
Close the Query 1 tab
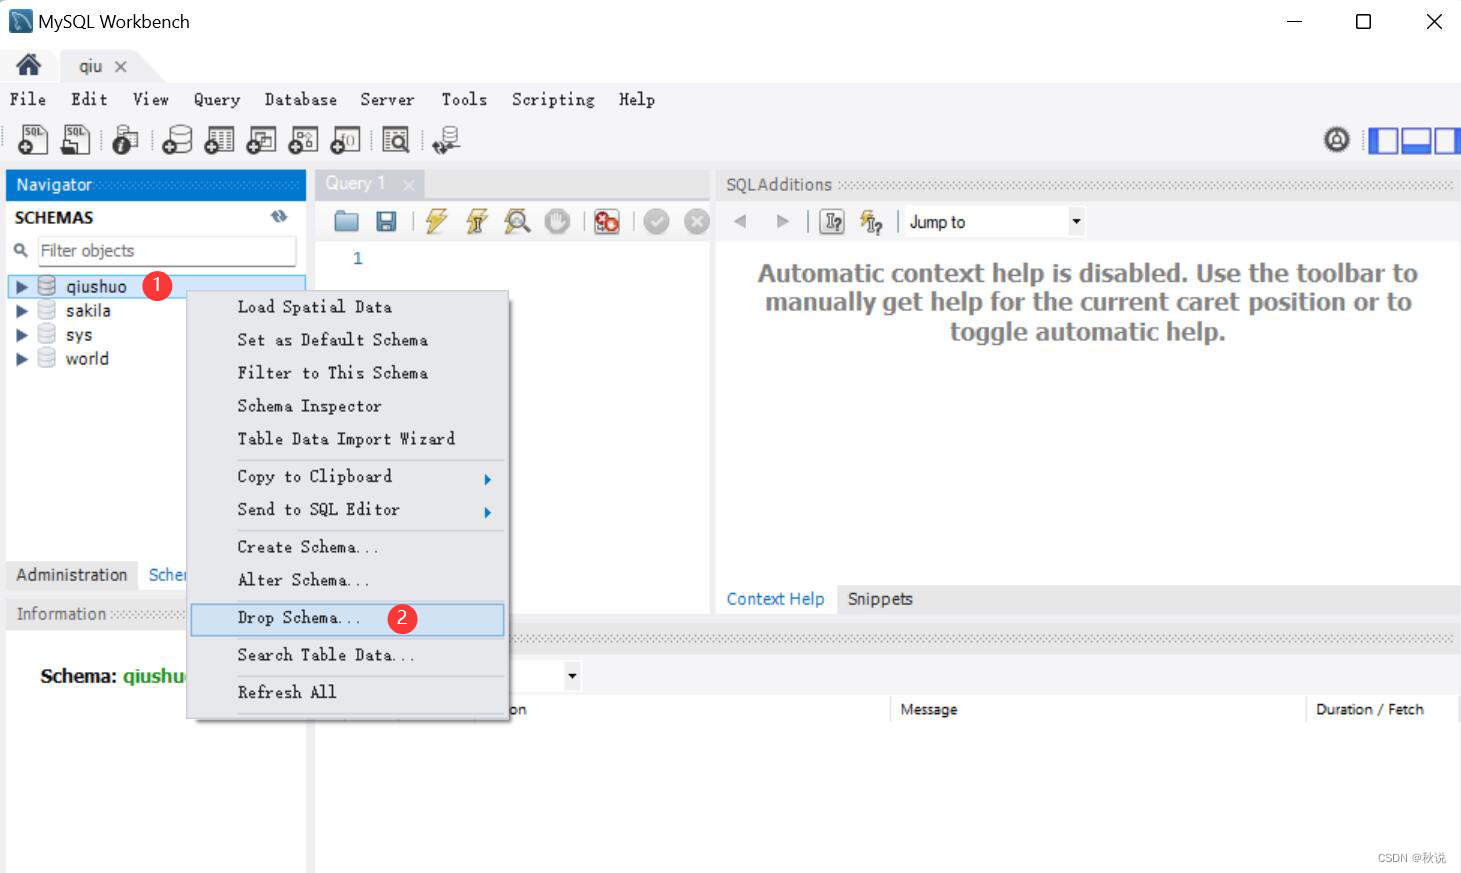pos(408,184)
